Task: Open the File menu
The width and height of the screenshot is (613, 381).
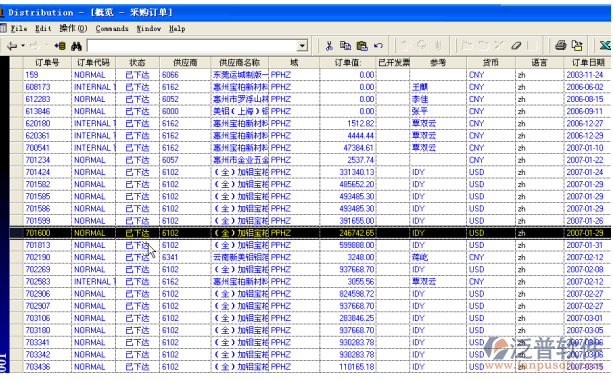Action: pyautogui.click(x=18, y=29)
